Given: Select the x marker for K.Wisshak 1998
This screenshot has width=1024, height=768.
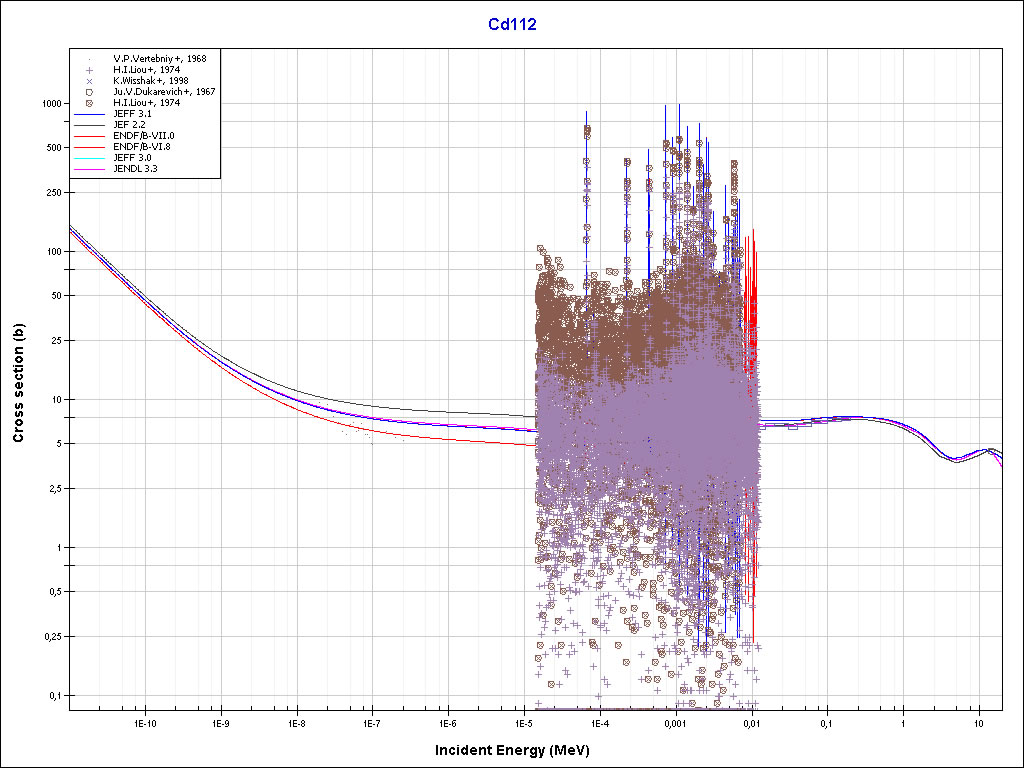Looking at the screenshot, I should (x=89, y=81).
